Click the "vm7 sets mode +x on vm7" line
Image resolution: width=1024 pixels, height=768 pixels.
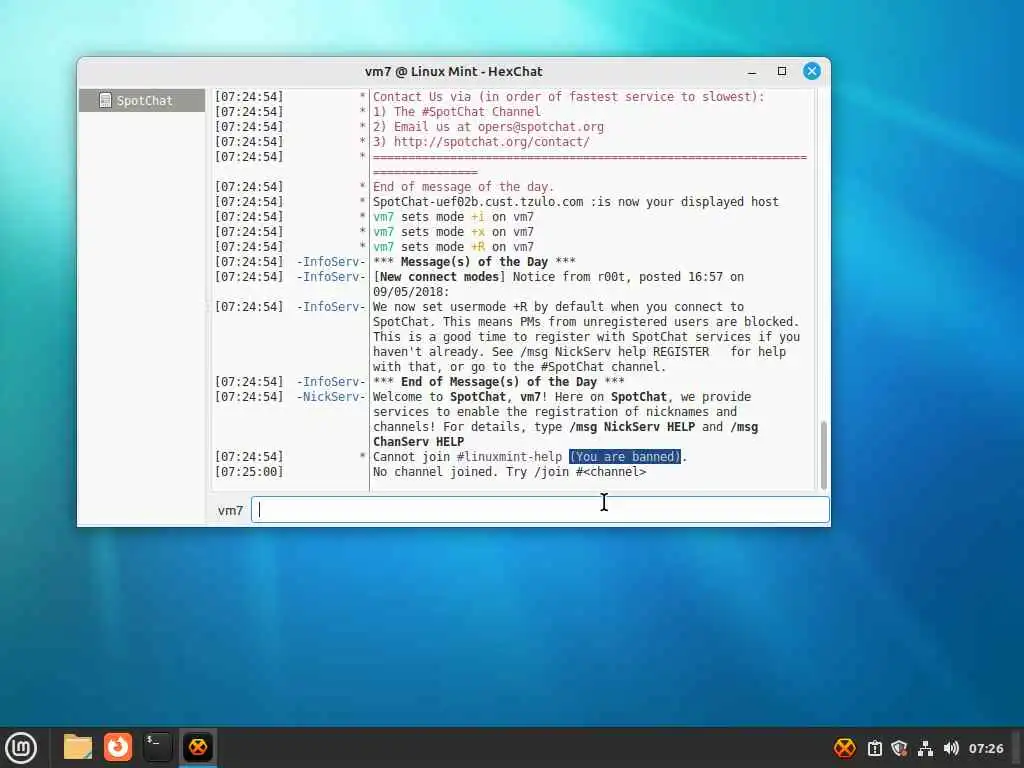pos(453,232)
